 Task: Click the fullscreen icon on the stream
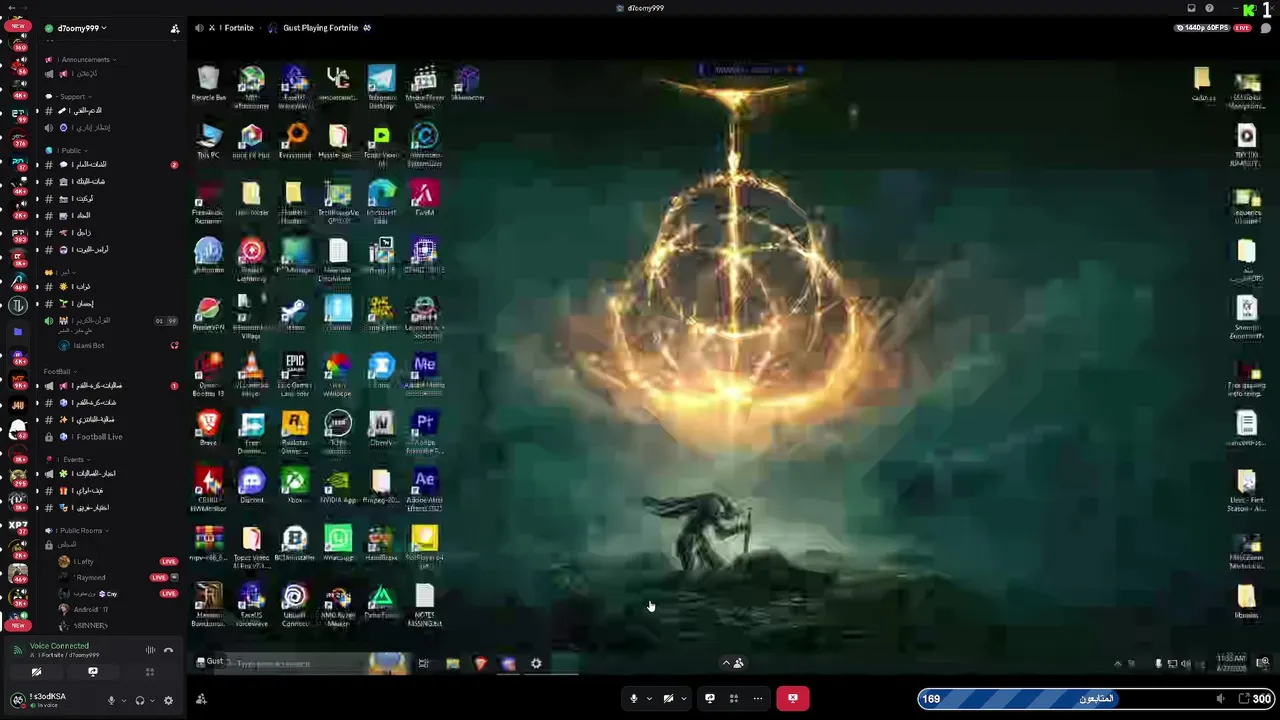point(1243,698)
